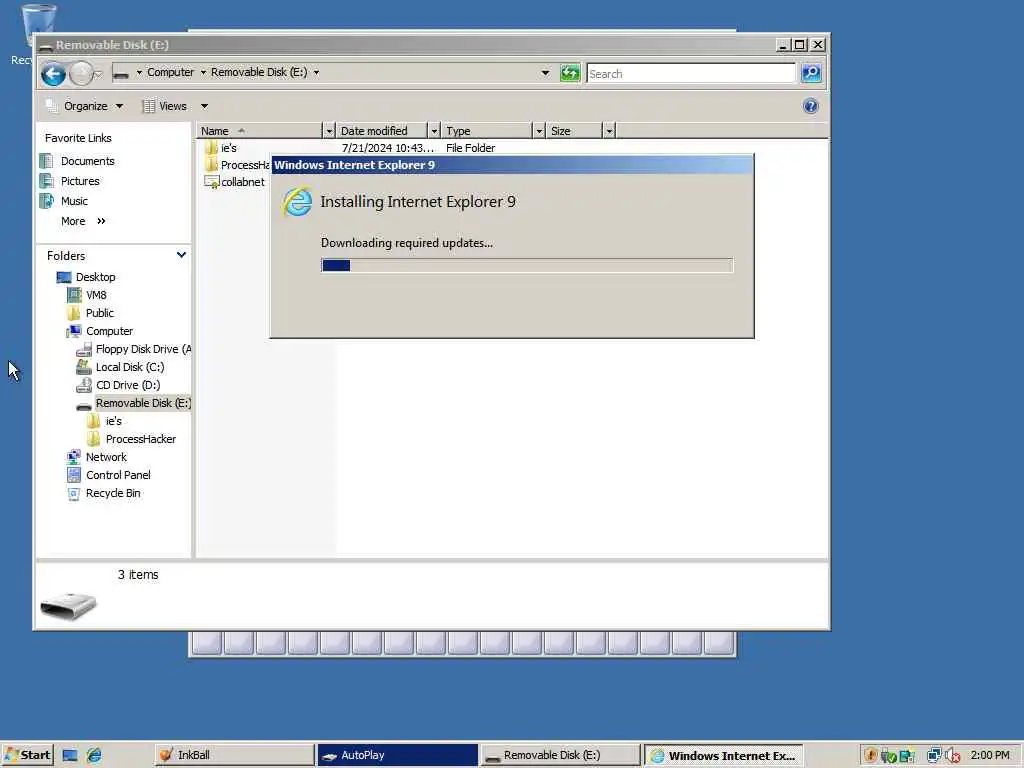Click the Windows Internet Explorer 9 title bar

(512, 165)
